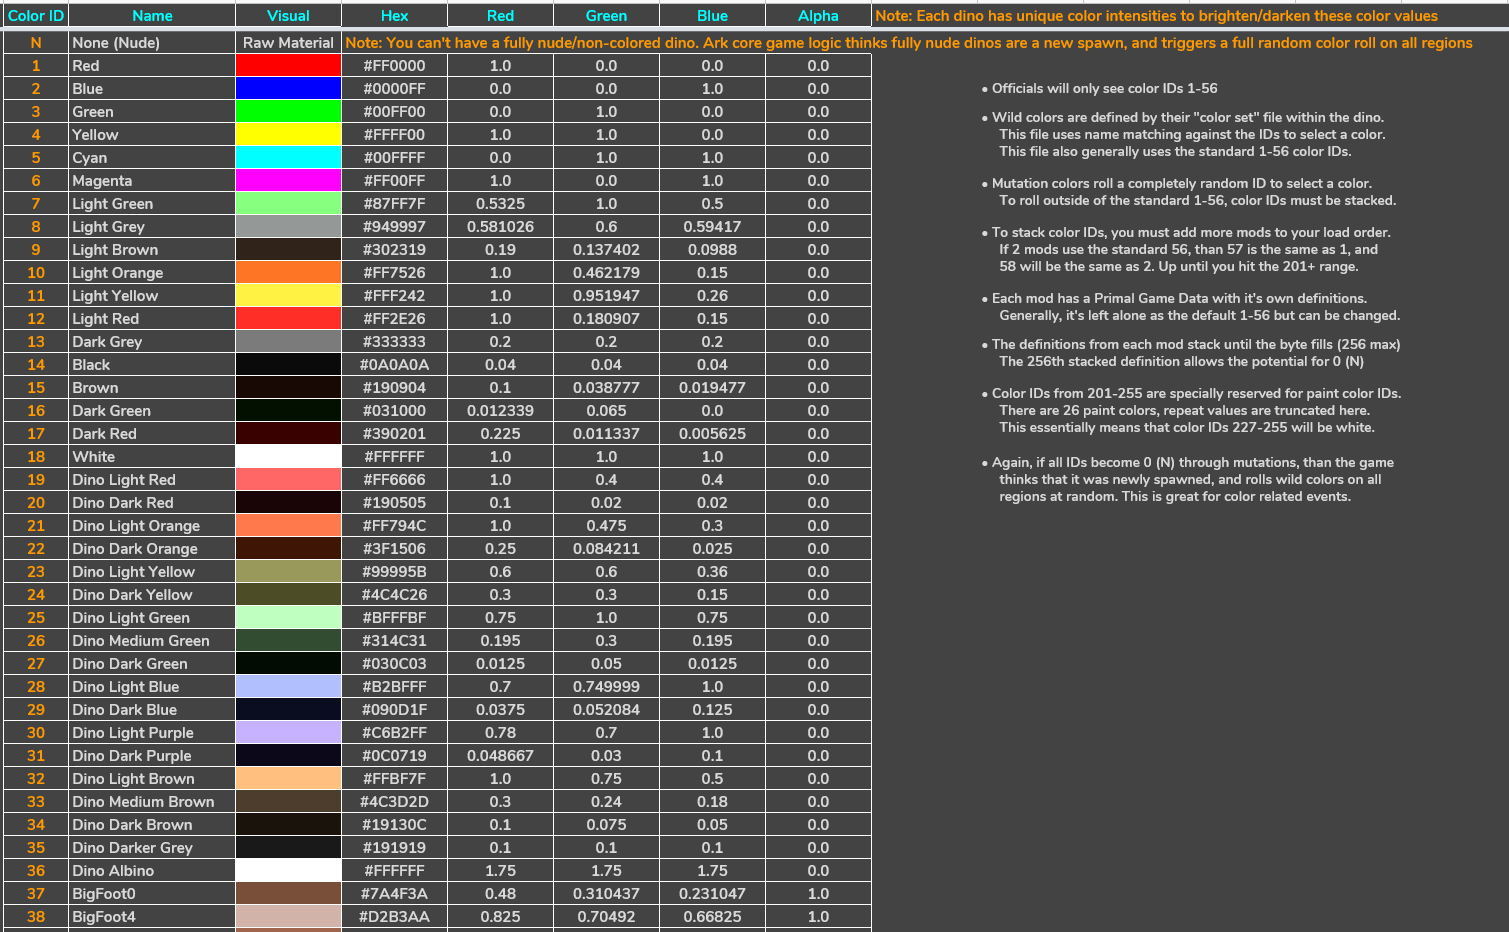Click the Color ID column header
Screen dimensions: 1509x932
click(x=35, y=15)
